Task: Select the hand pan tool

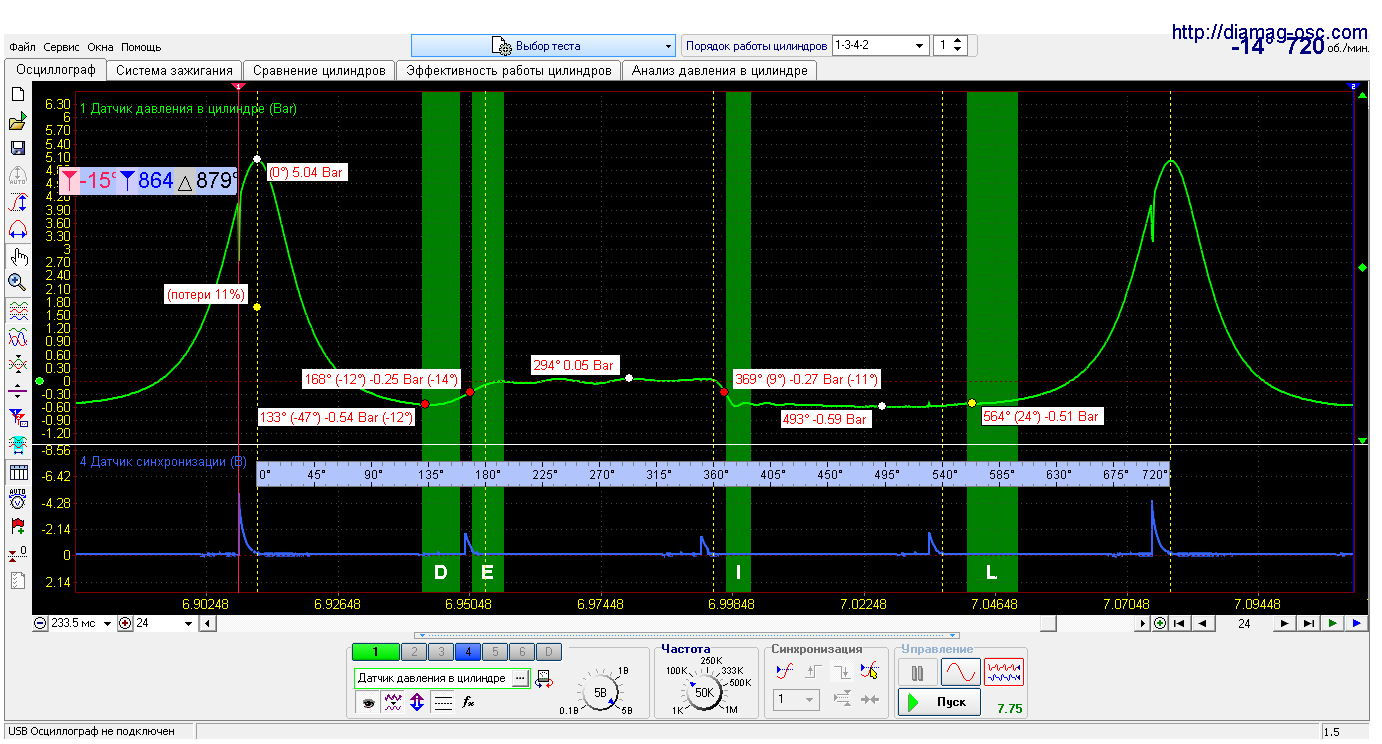Action: [x=17, y=257]
